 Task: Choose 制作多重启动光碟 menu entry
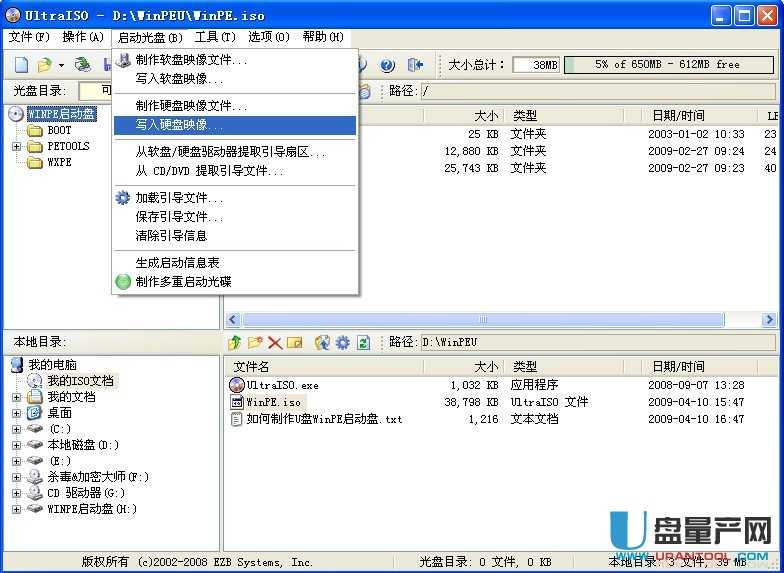183,282
